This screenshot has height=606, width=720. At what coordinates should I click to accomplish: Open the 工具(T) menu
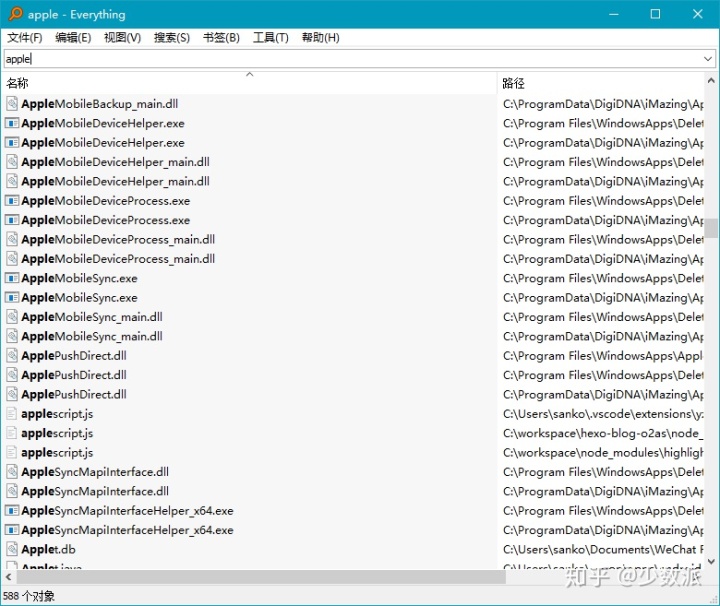(x=270, y=38)
